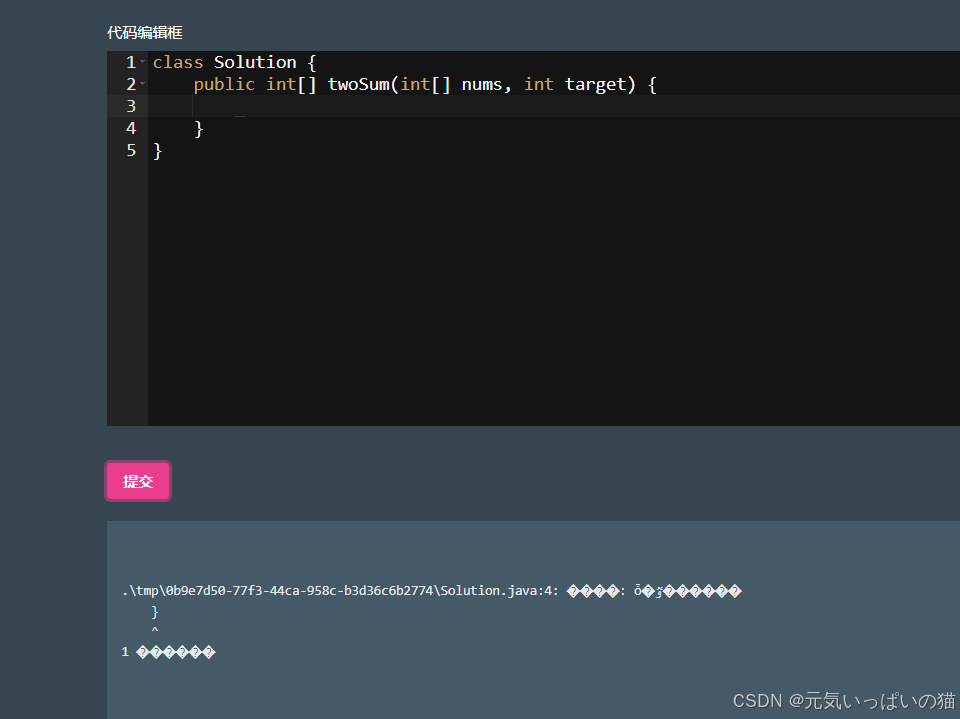Click the 'public' keyword in line 2
This screenshot has width=960, height=719.
tap(224, 85)
